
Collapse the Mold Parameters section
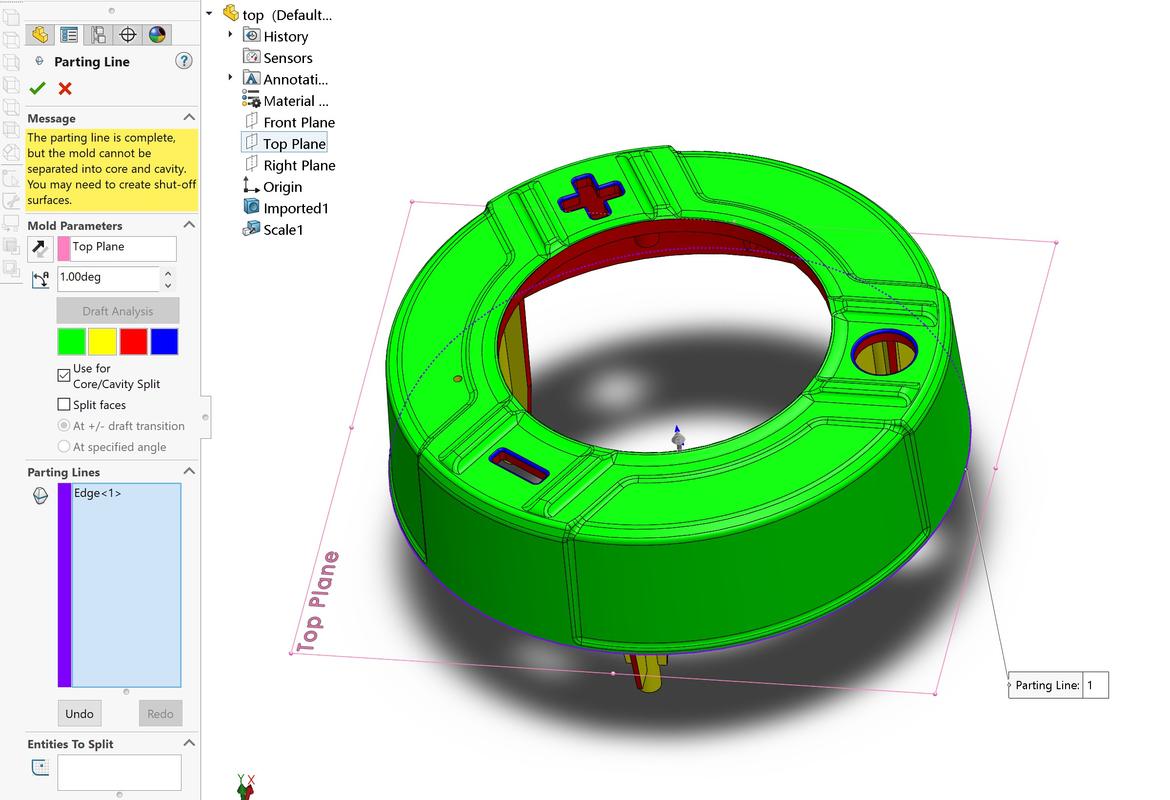coord(190,225)
